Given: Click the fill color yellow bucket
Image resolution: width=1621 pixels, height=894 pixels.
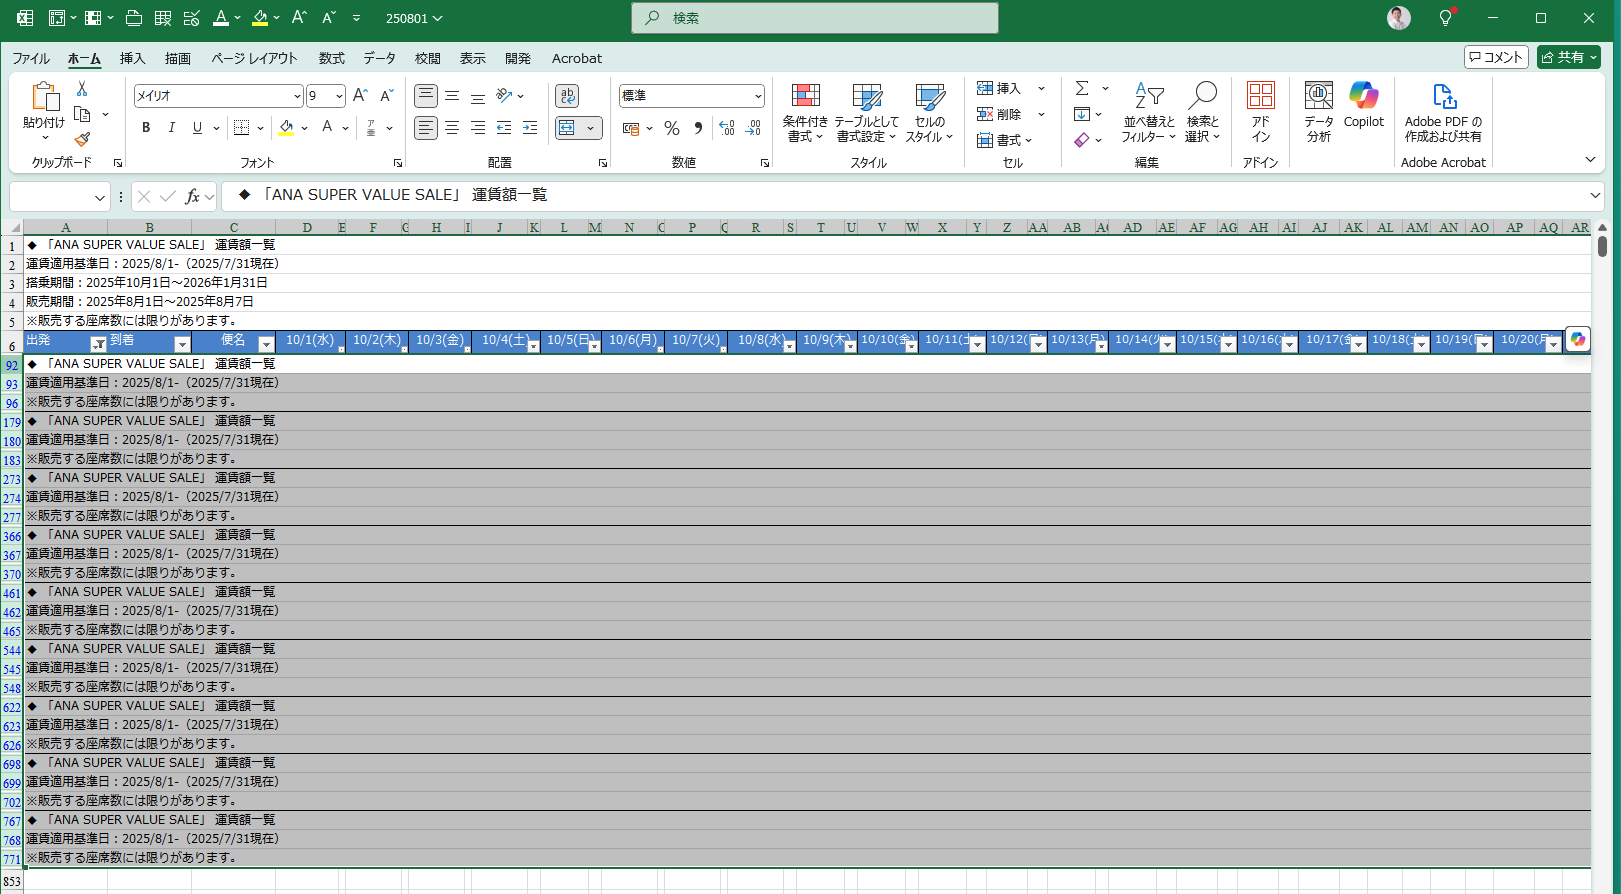Looking at the screenshot, I should click(286, 128).
